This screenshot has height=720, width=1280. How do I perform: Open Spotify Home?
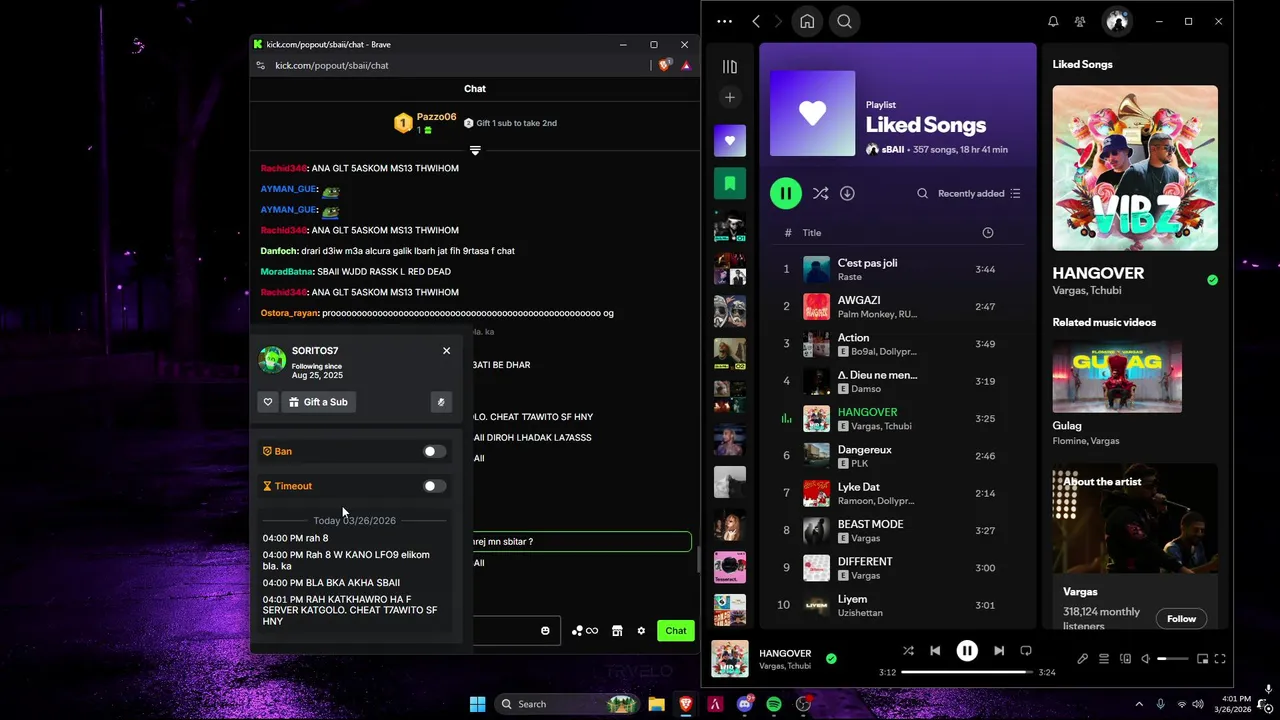(x=807, y=21)
